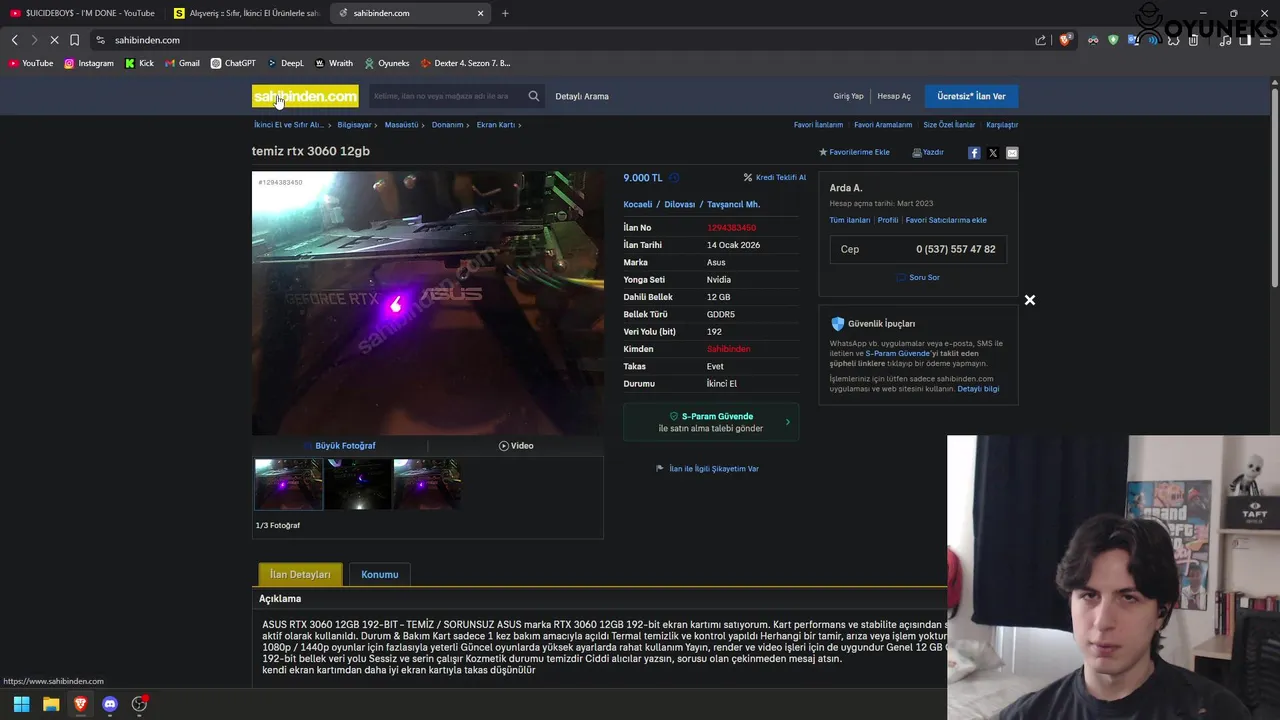Image resolution: width=1280 pixels, height=720 pixels.
Task: Switch to $UICIDEBOY$ YouTube tab
Action: [x=82, y=13]
